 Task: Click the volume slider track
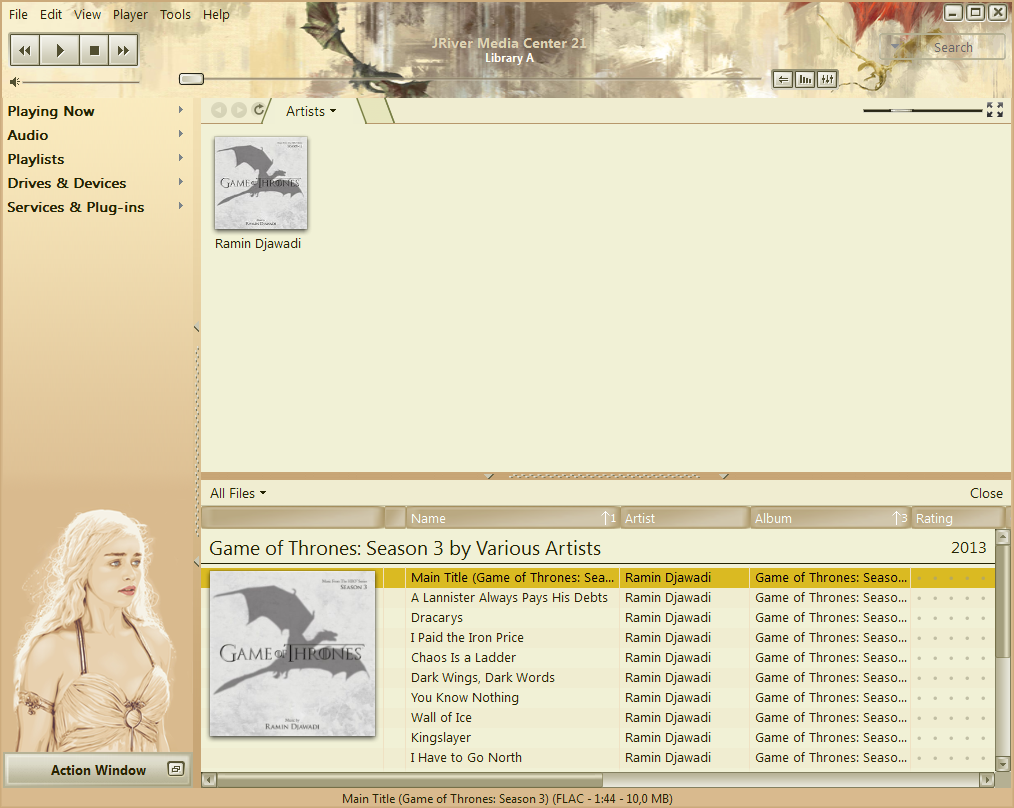pos(81,82)
